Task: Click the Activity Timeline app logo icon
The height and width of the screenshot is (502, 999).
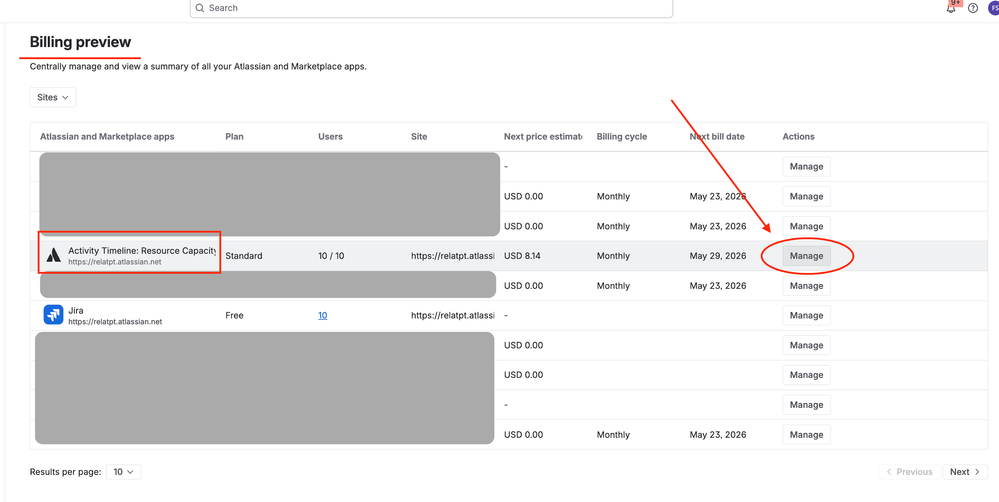Action: tap(54, 255)
